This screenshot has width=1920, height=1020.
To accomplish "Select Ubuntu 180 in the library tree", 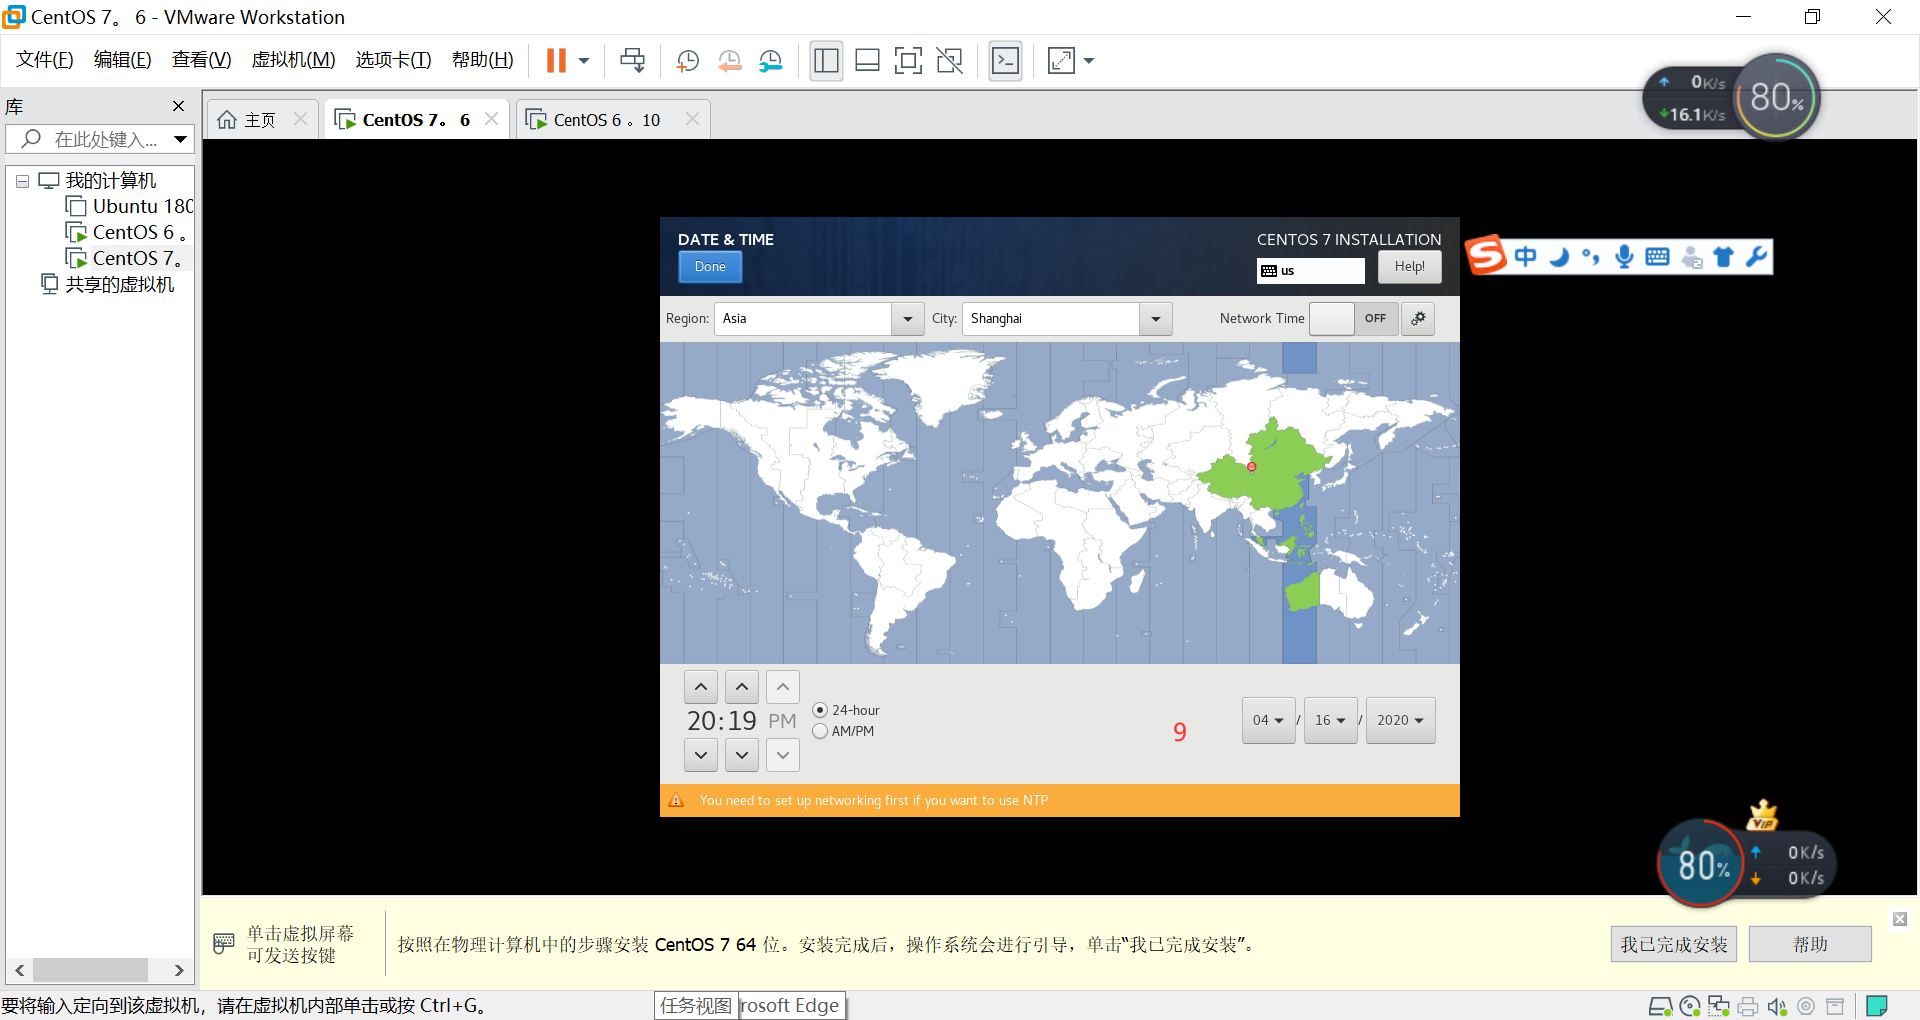I will 129,207.
